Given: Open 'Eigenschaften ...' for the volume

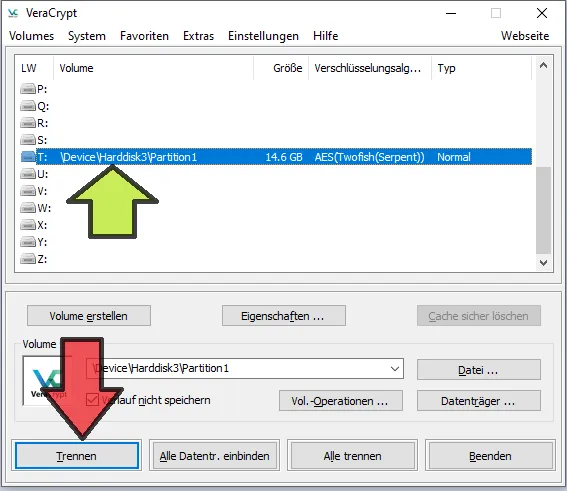Looking at the screenshot, I should coord(284,316).
